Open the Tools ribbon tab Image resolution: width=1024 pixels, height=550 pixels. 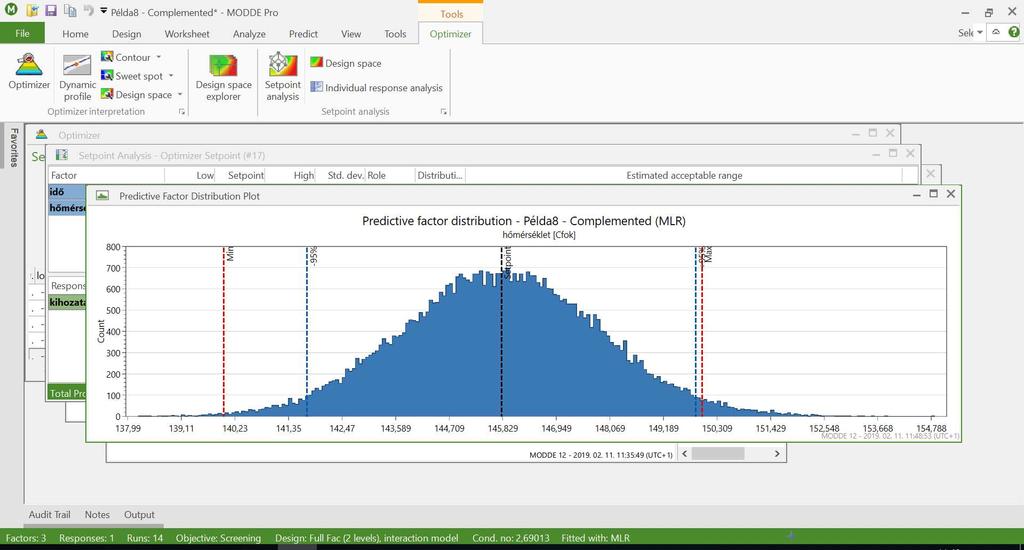coord(394,34)
